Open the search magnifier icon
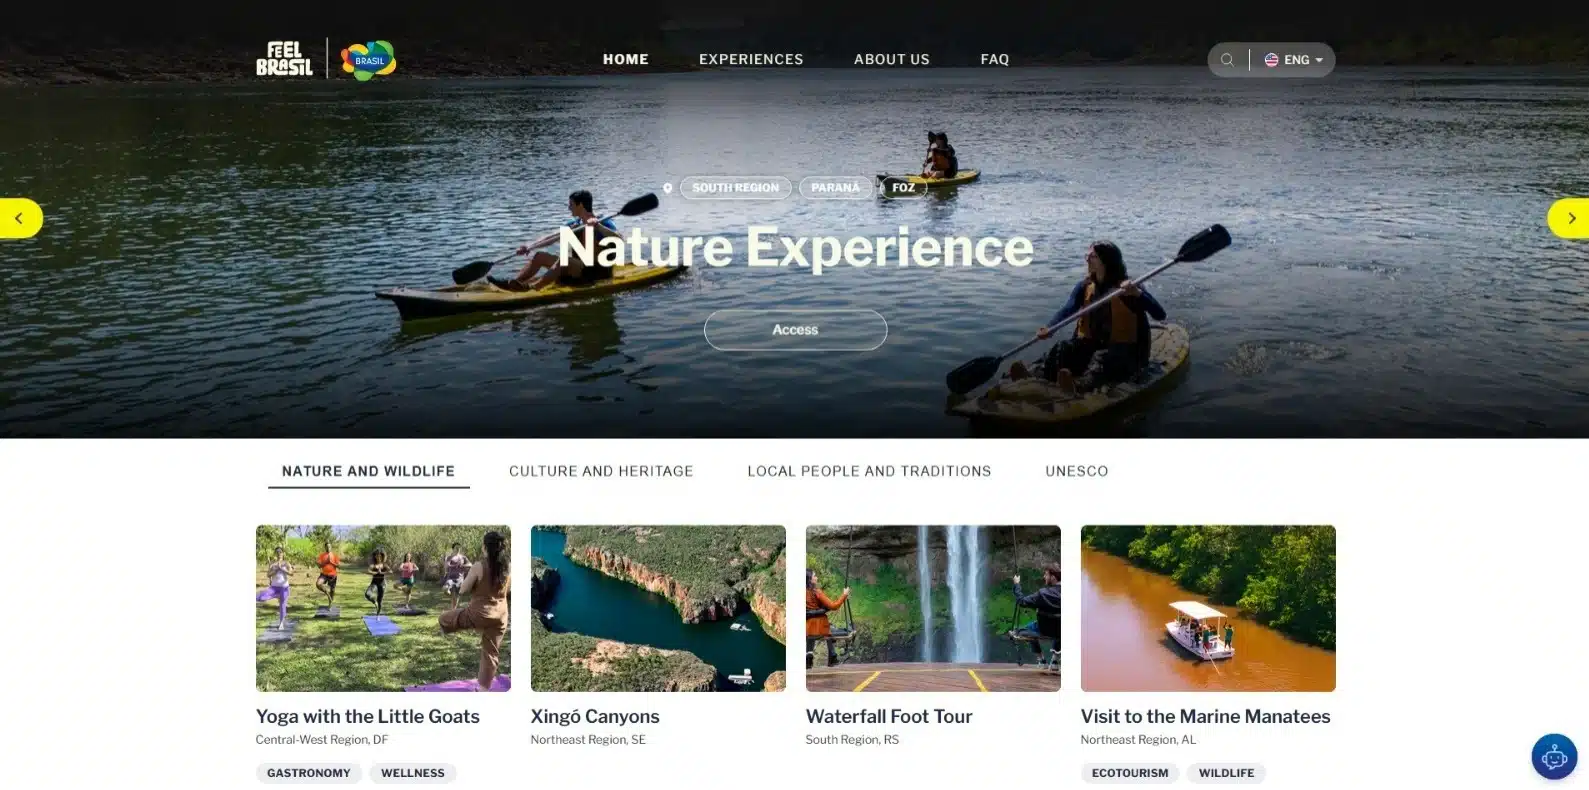The height and width of the screenshot is (790, 1589). click(1227, 60)
